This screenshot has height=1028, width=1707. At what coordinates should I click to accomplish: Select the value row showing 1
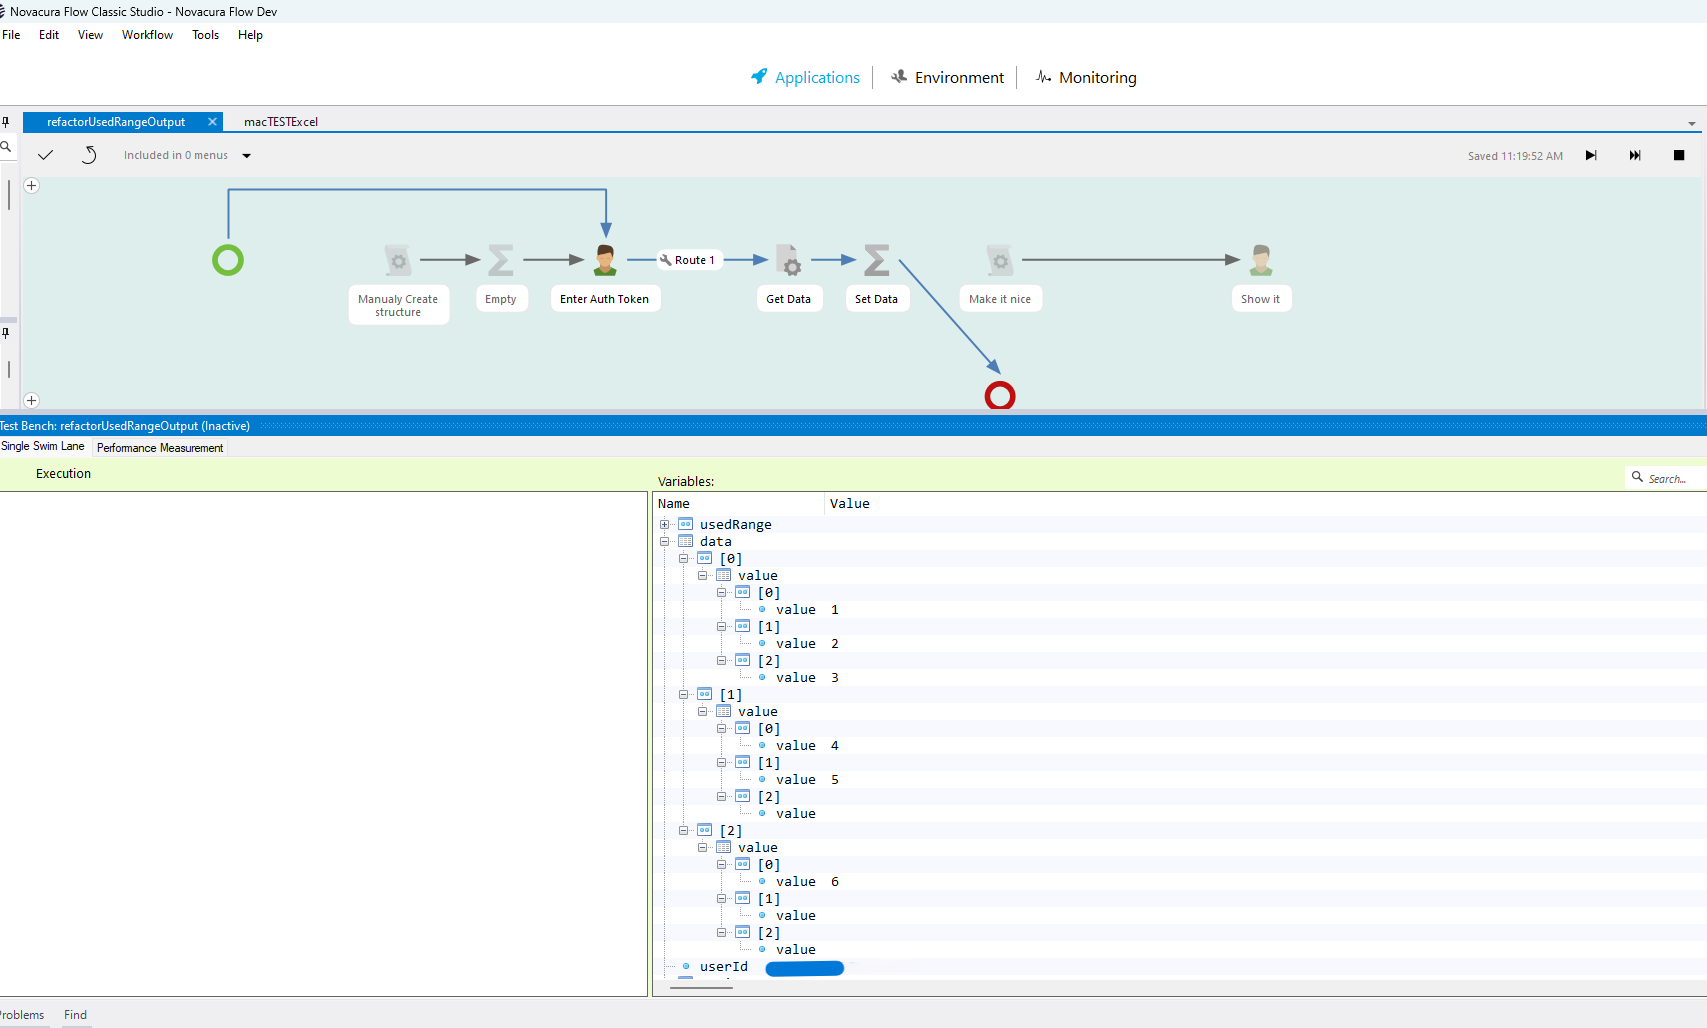click(1180, 610)
